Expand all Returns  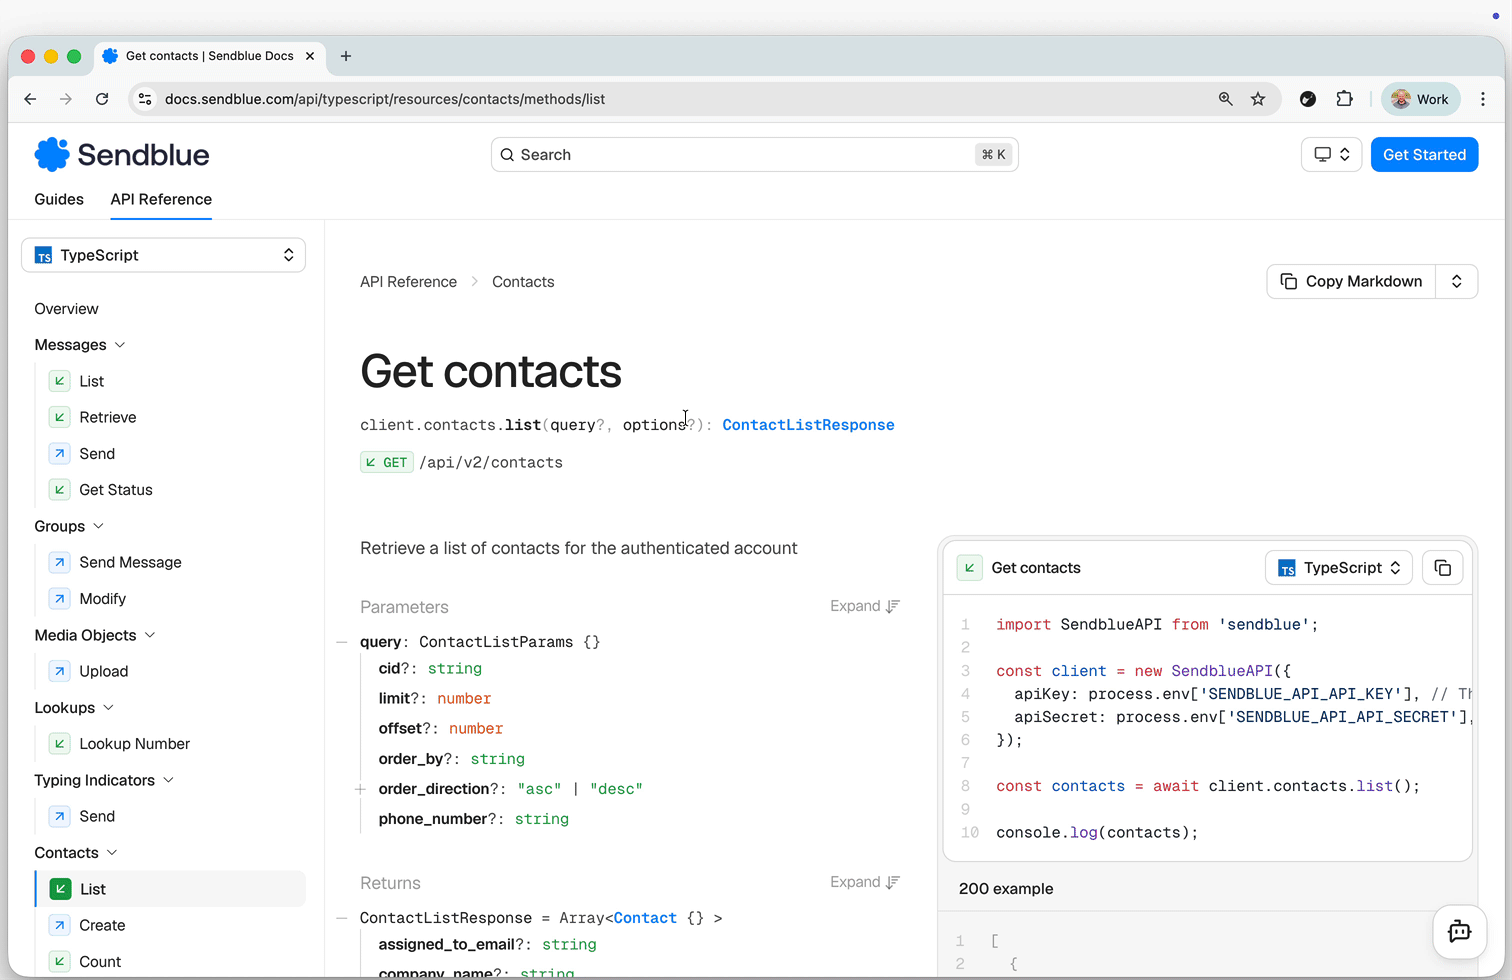click(865, 882)
